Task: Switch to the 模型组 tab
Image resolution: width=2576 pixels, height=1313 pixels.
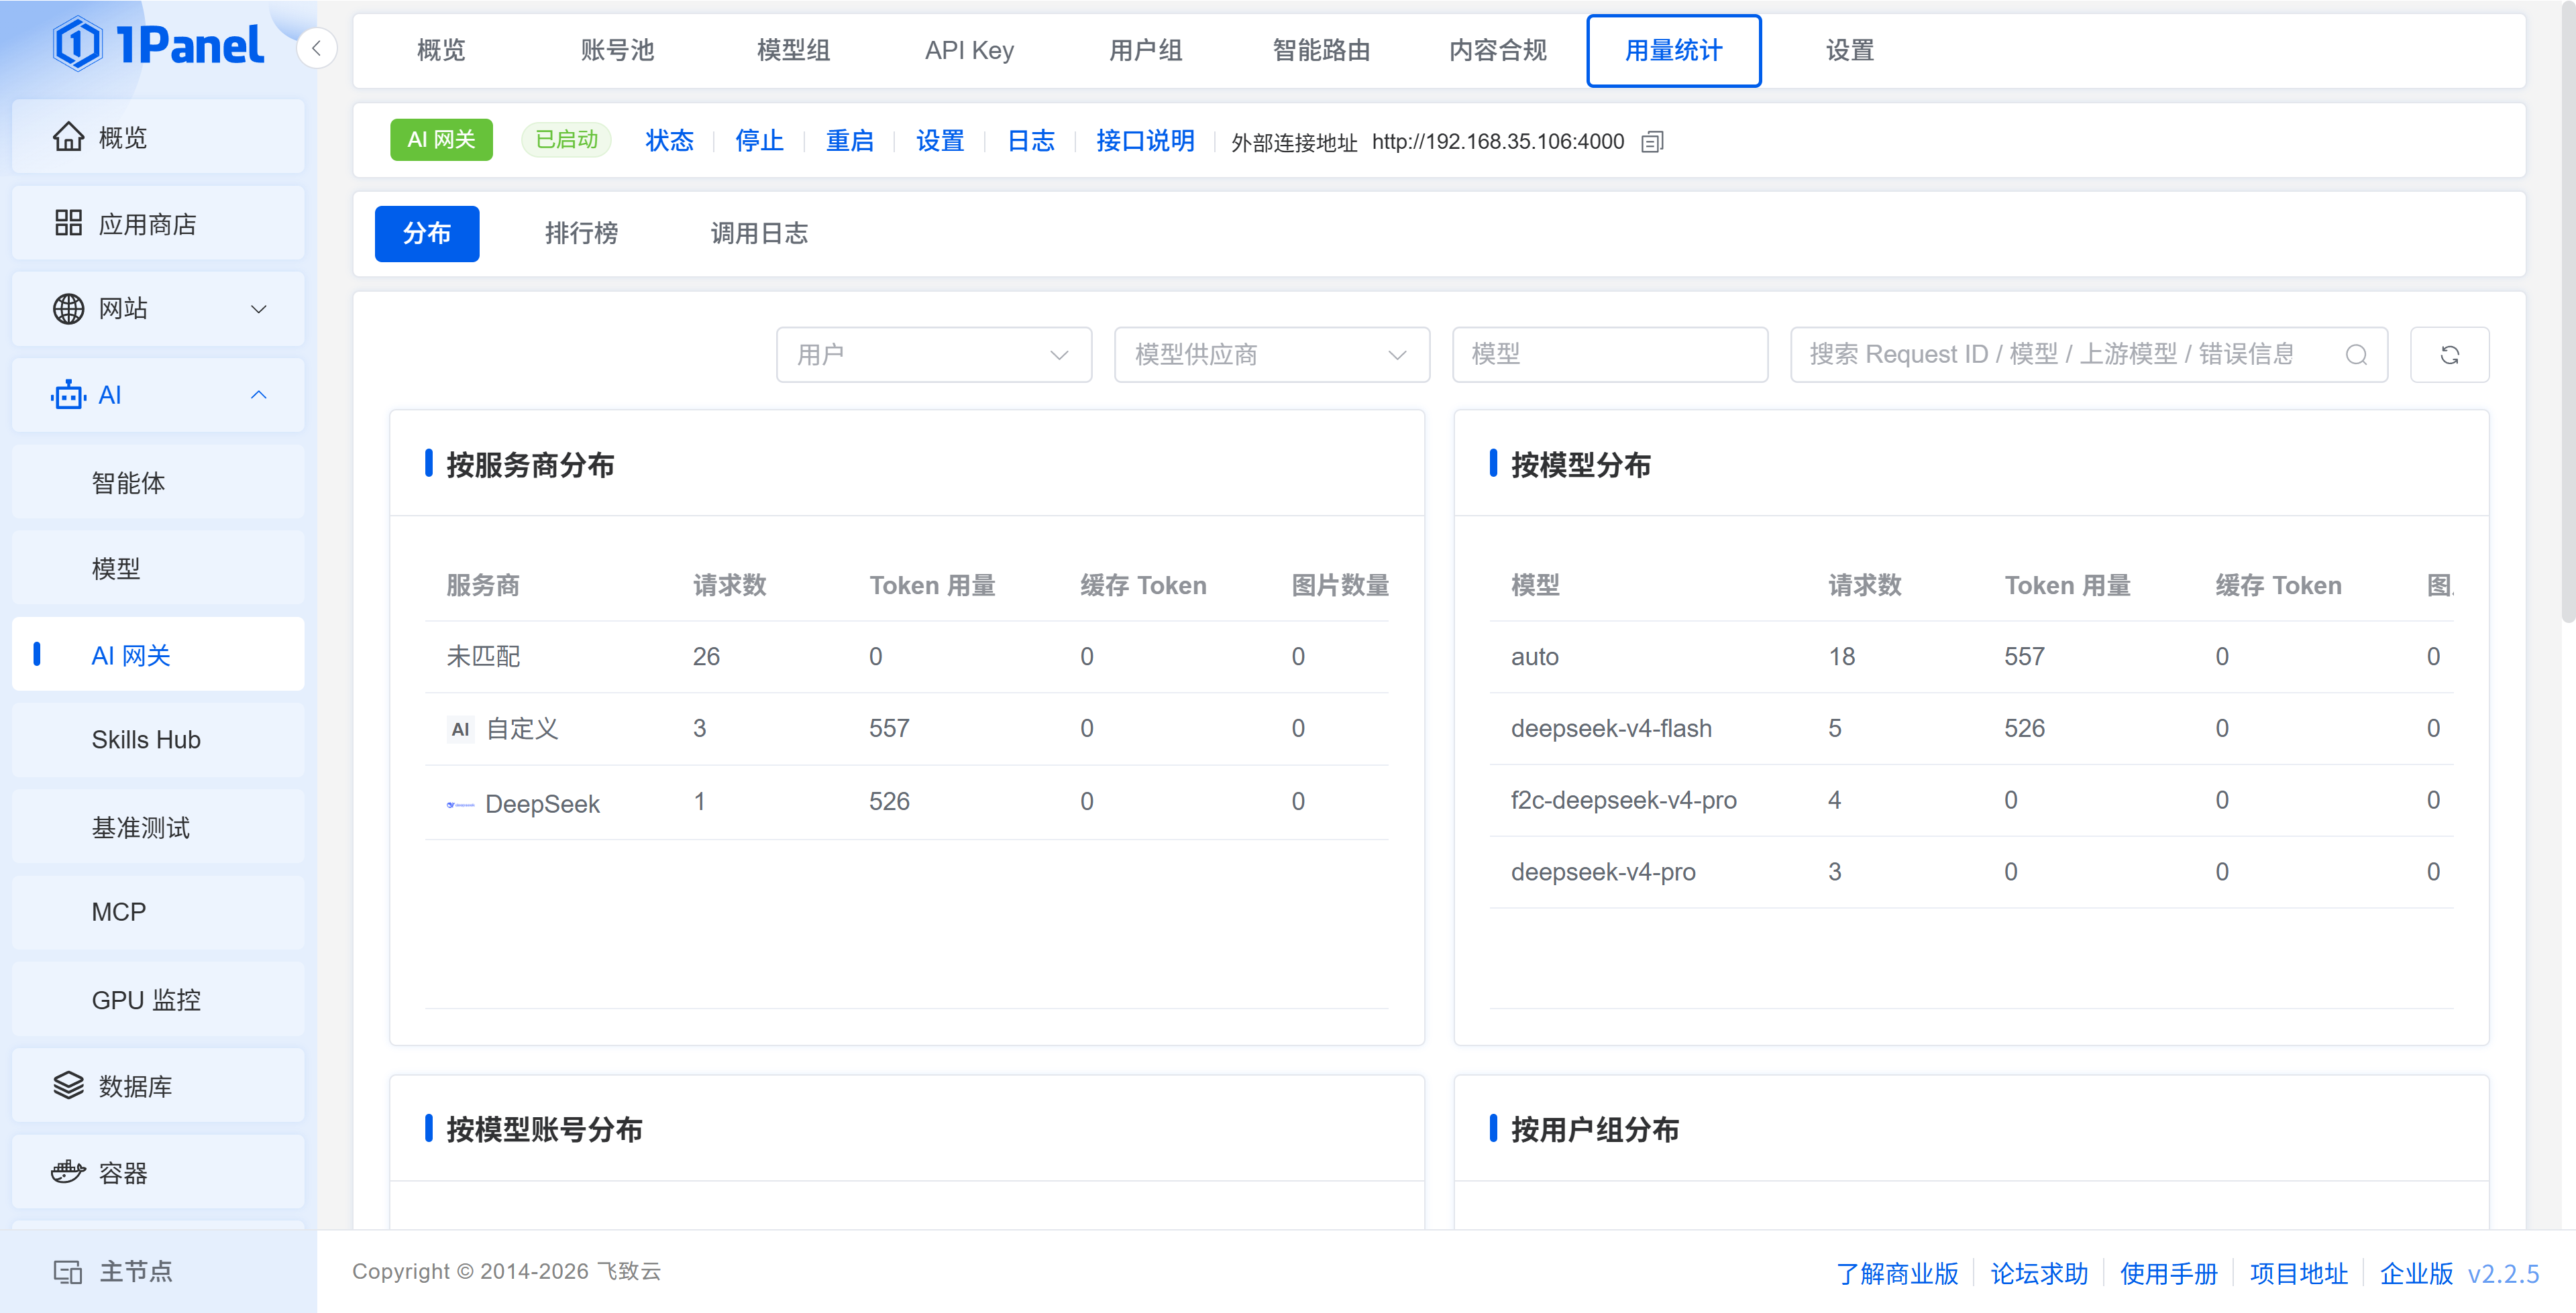Action: pyautogui.click(x=793, y=50)
